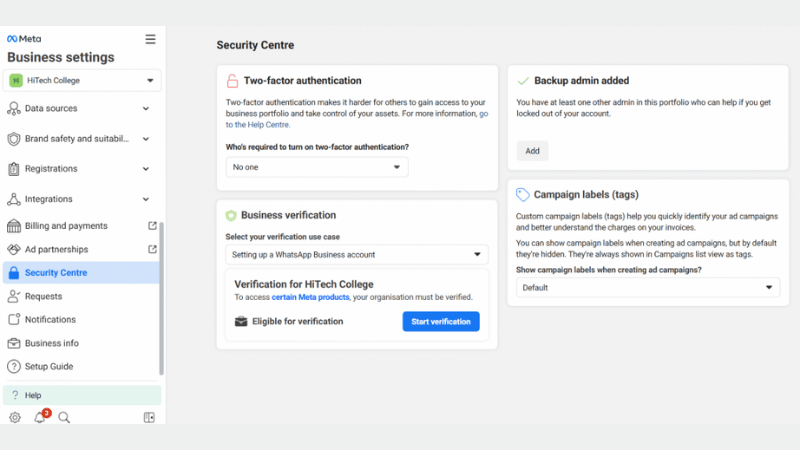
Task: Click the Meta logo
Action: (x=24, y=39)
